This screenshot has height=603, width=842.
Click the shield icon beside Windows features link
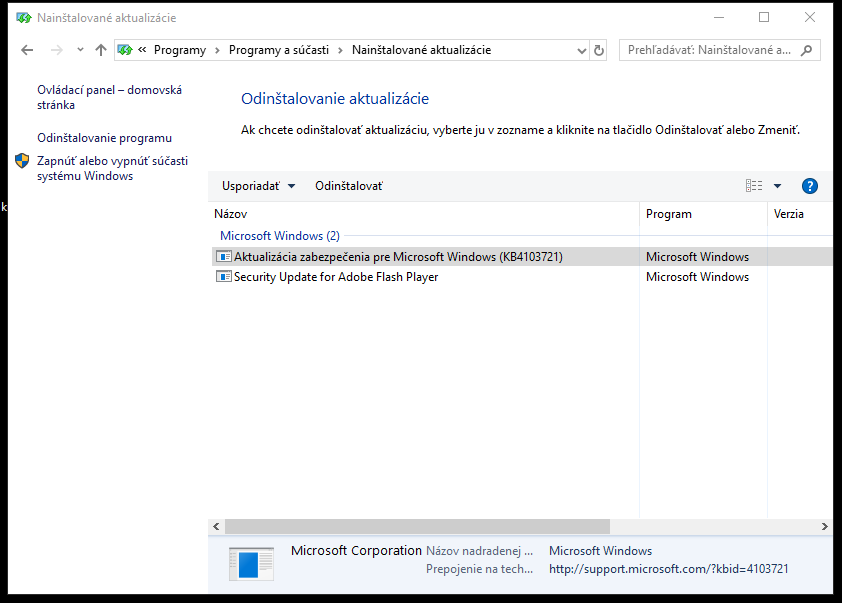[x=22, y=161]
